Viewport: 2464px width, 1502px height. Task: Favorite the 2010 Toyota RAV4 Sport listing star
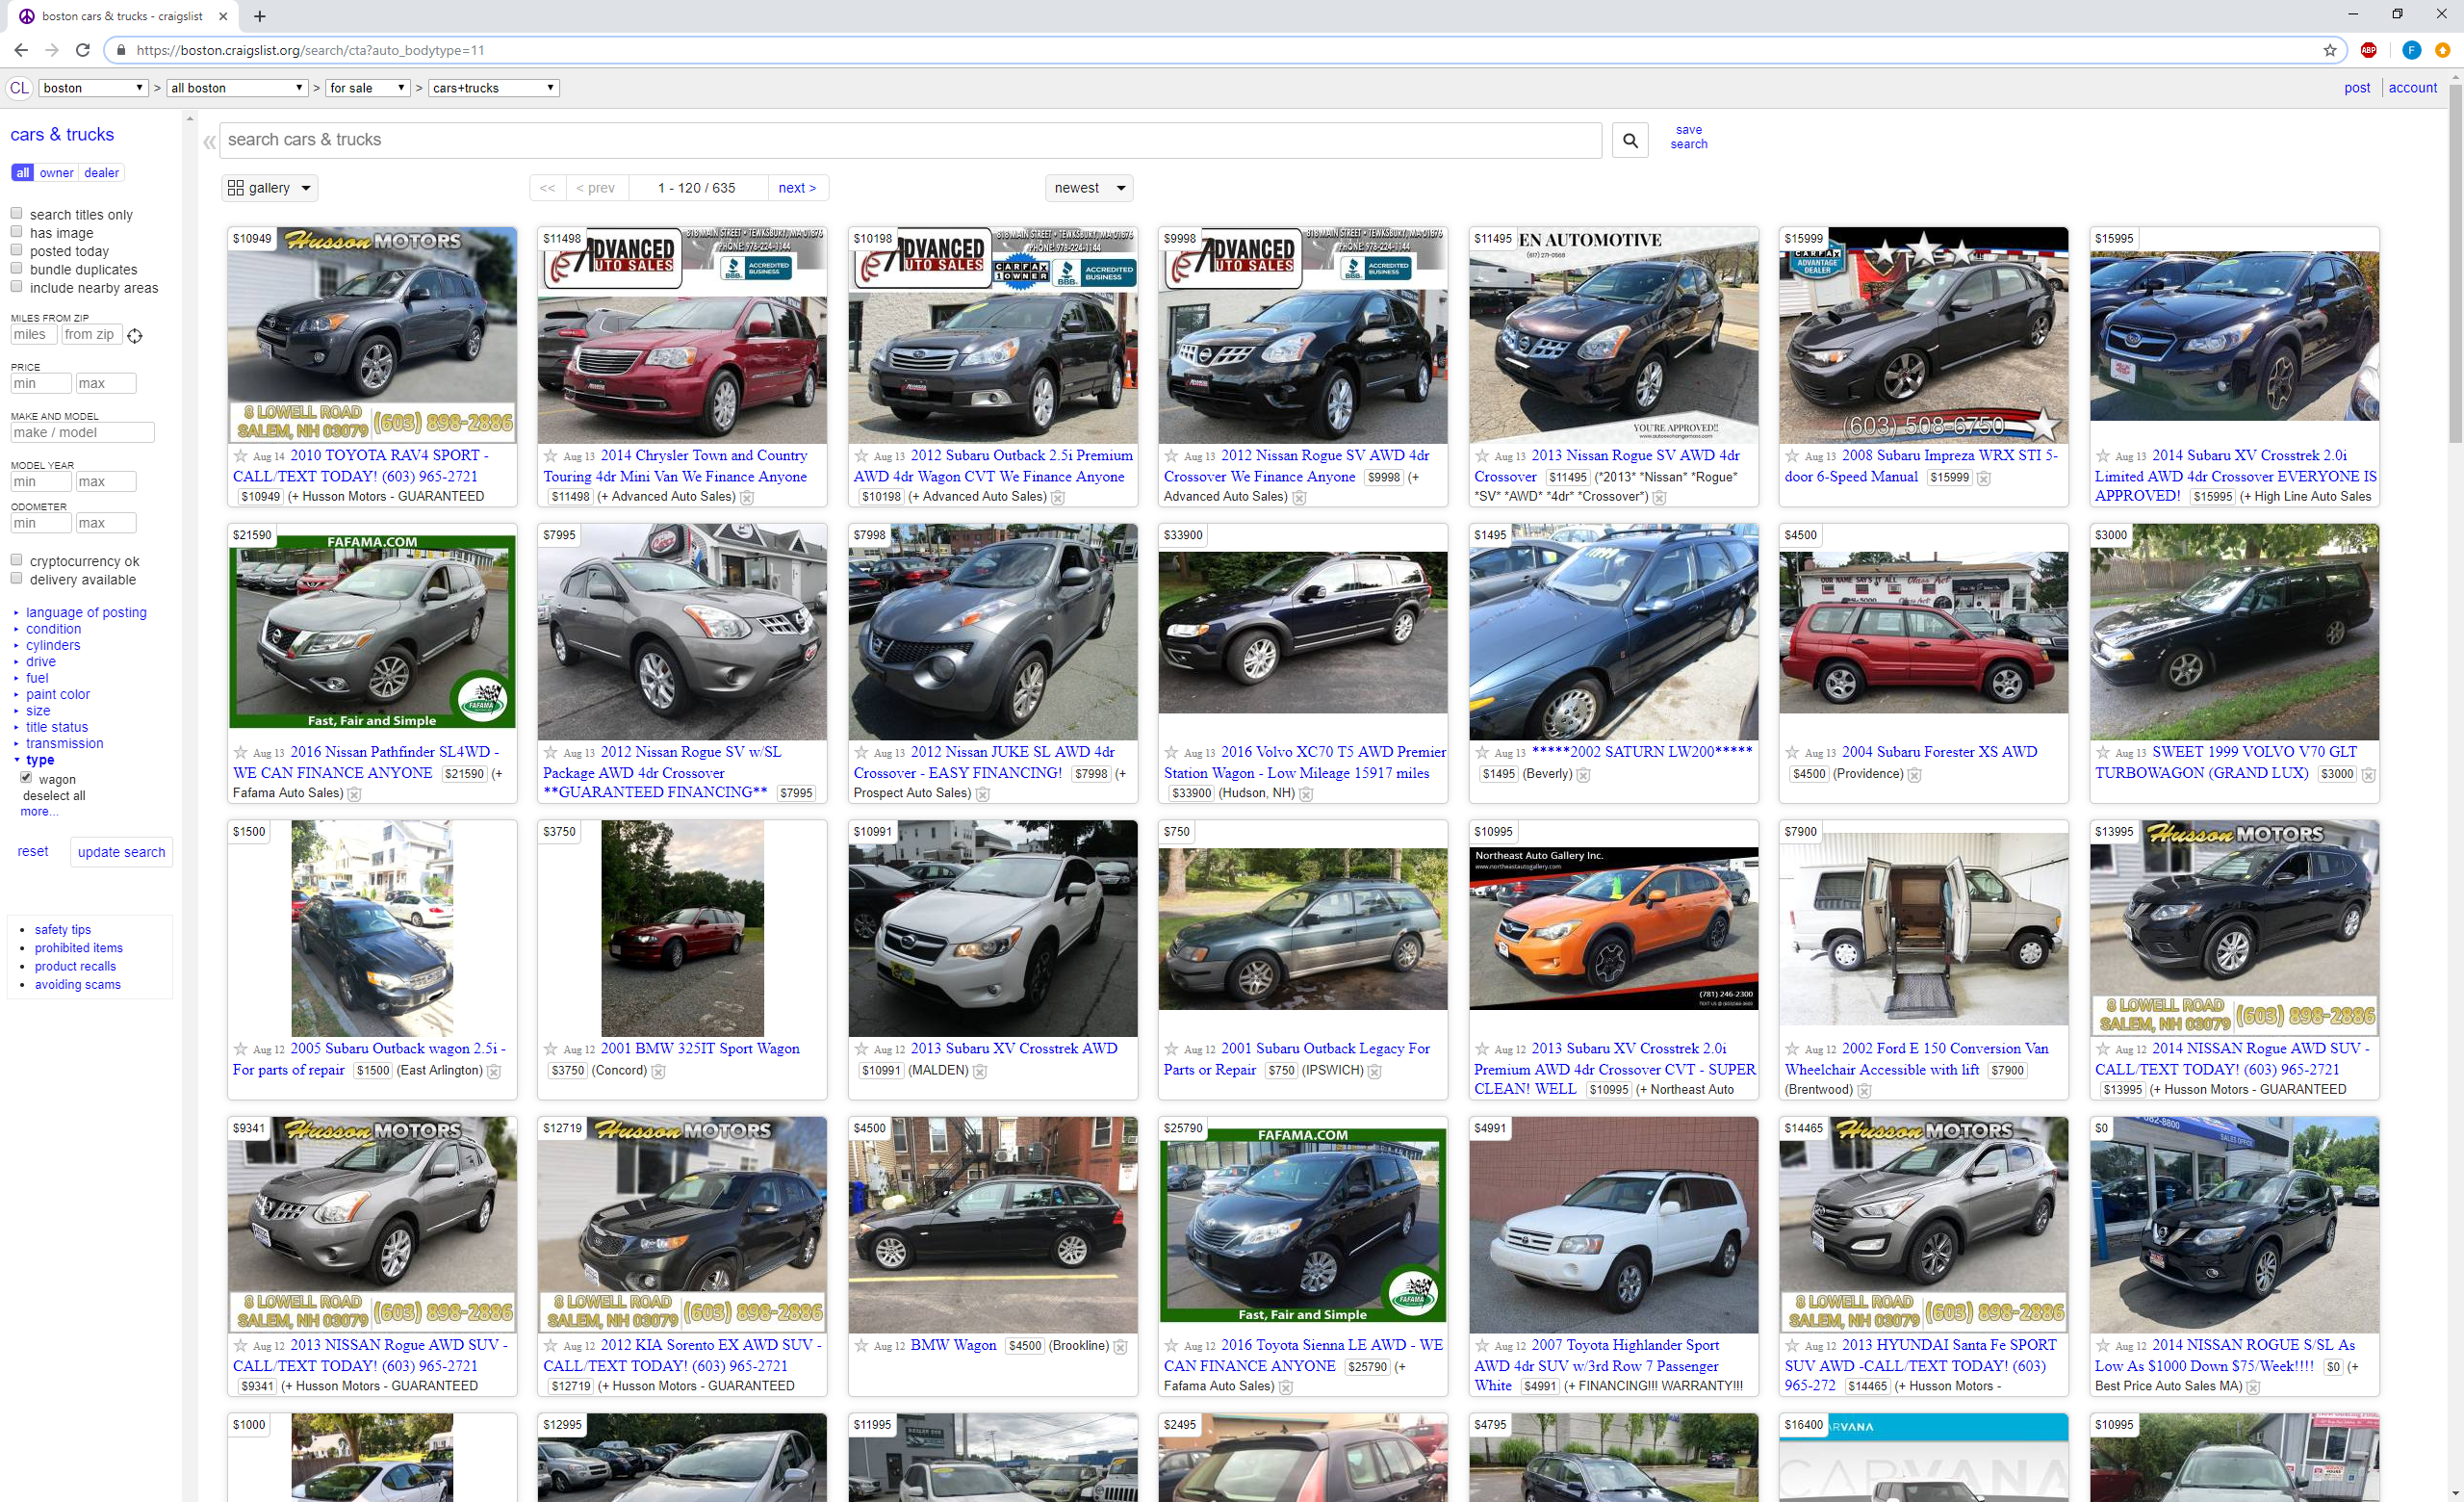click(x=241, y=456)
